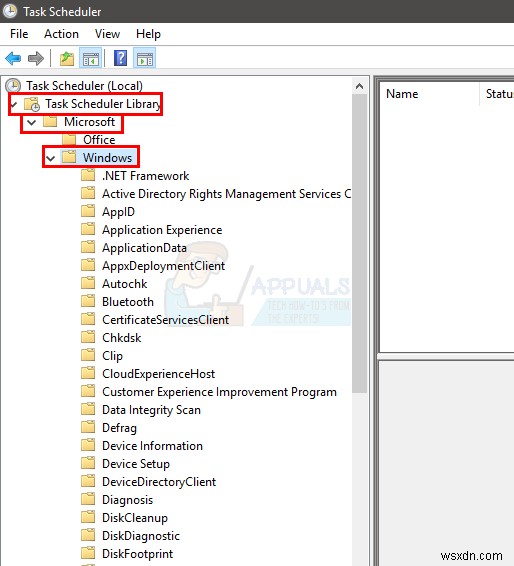This screenshot has width=514, height=566.
Task: Select the Device Information folder
Action: coord(152,446)
